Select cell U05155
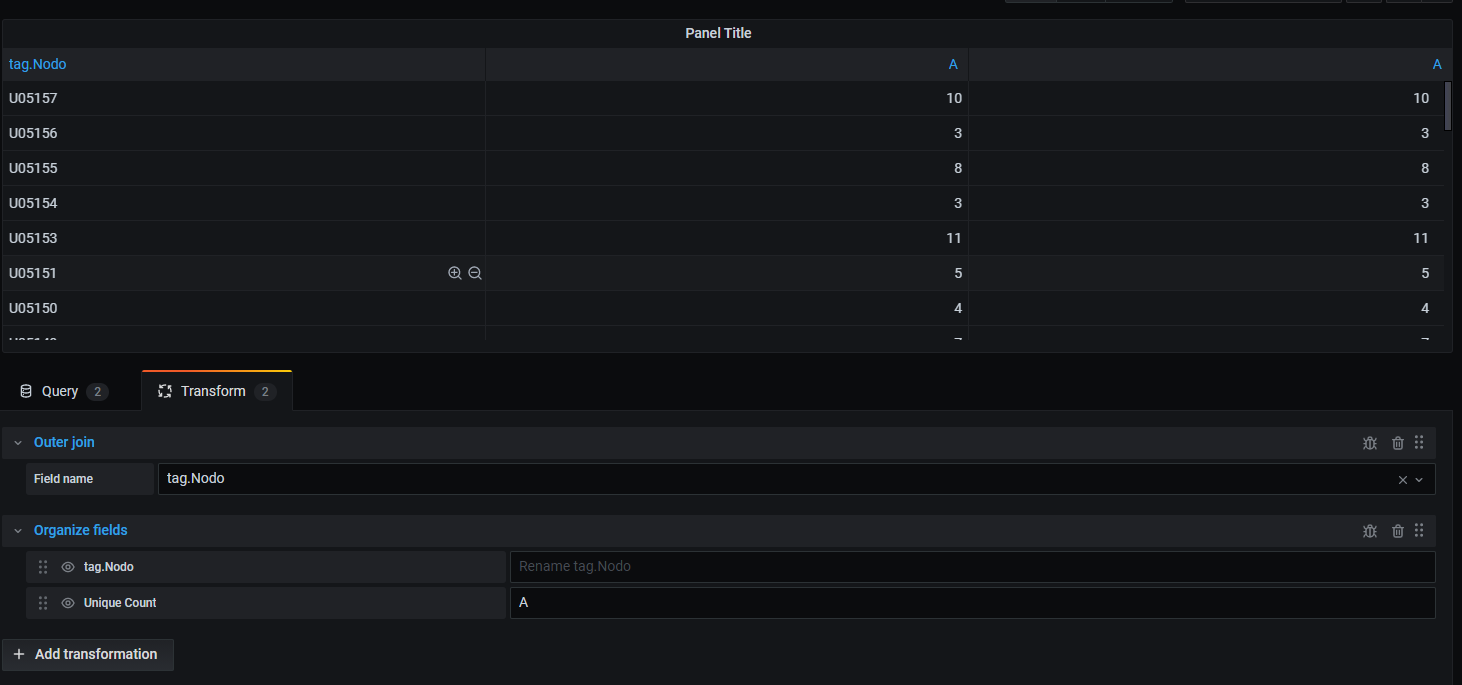 (x=244, y=168)
